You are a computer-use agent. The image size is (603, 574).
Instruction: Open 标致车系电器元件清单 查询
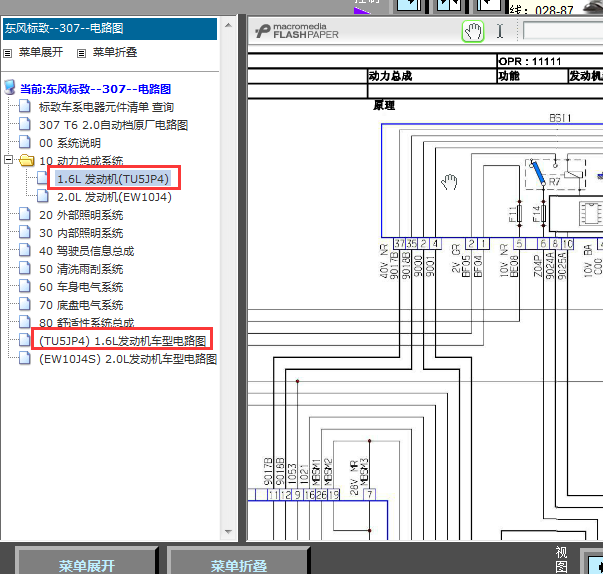(x=106, y=107)
